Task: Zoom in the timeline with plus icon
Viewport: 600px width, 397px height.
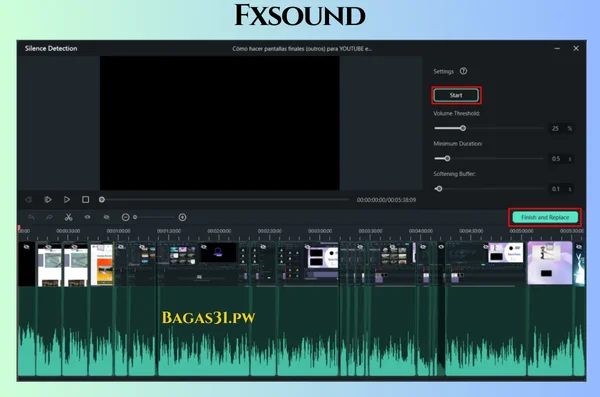Action: pyautogui.click(x=183, y=217)
